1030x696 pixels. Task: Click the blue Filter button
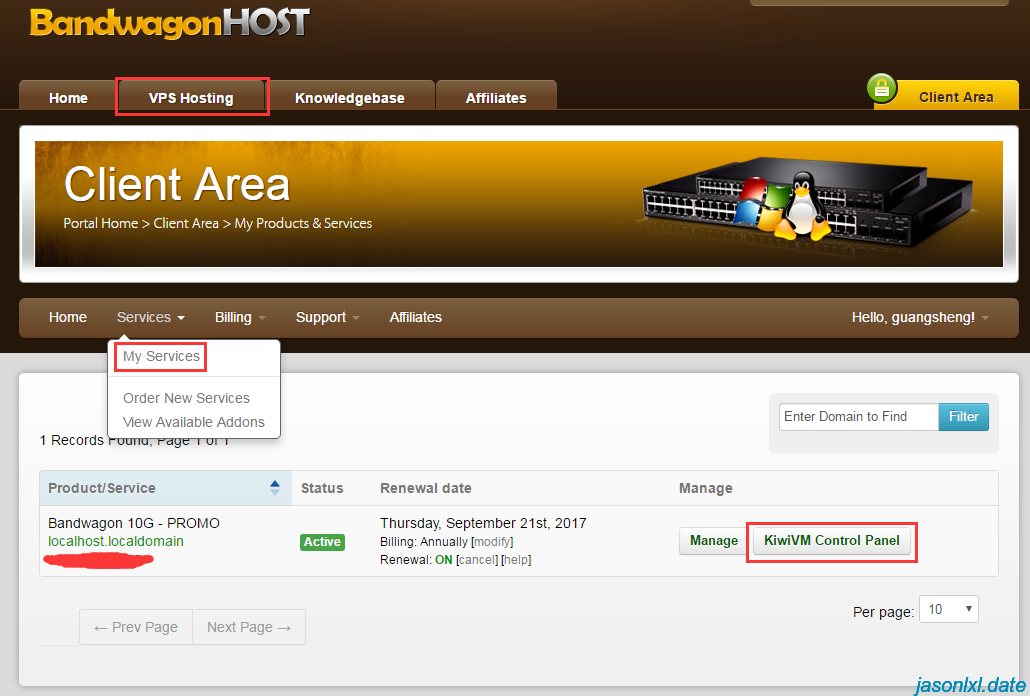coord(964,417)
